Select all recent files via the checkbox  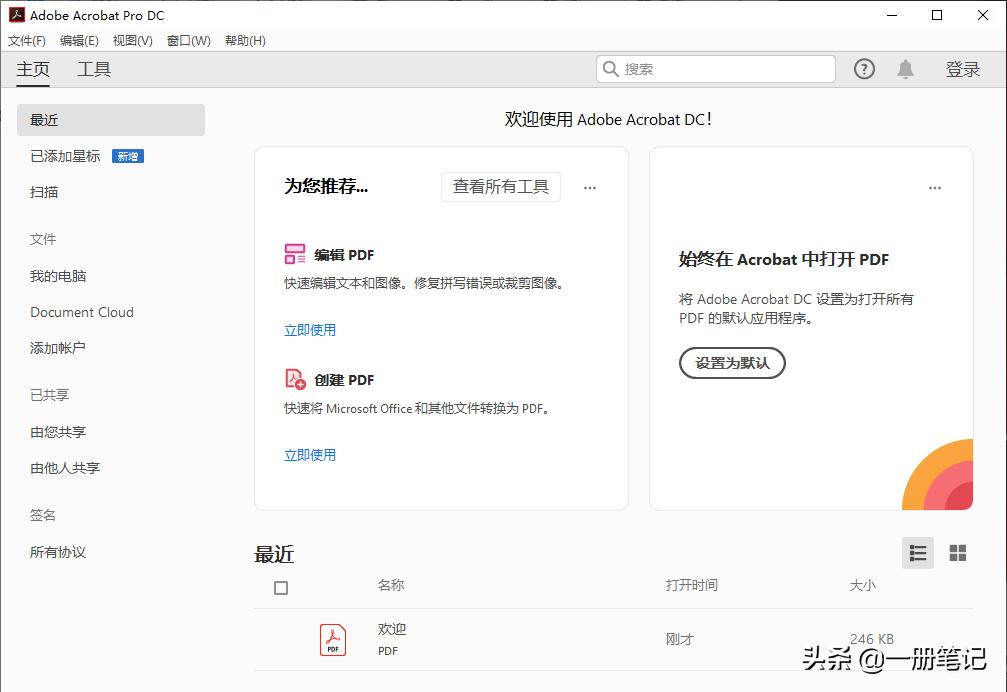click(280, 589)
